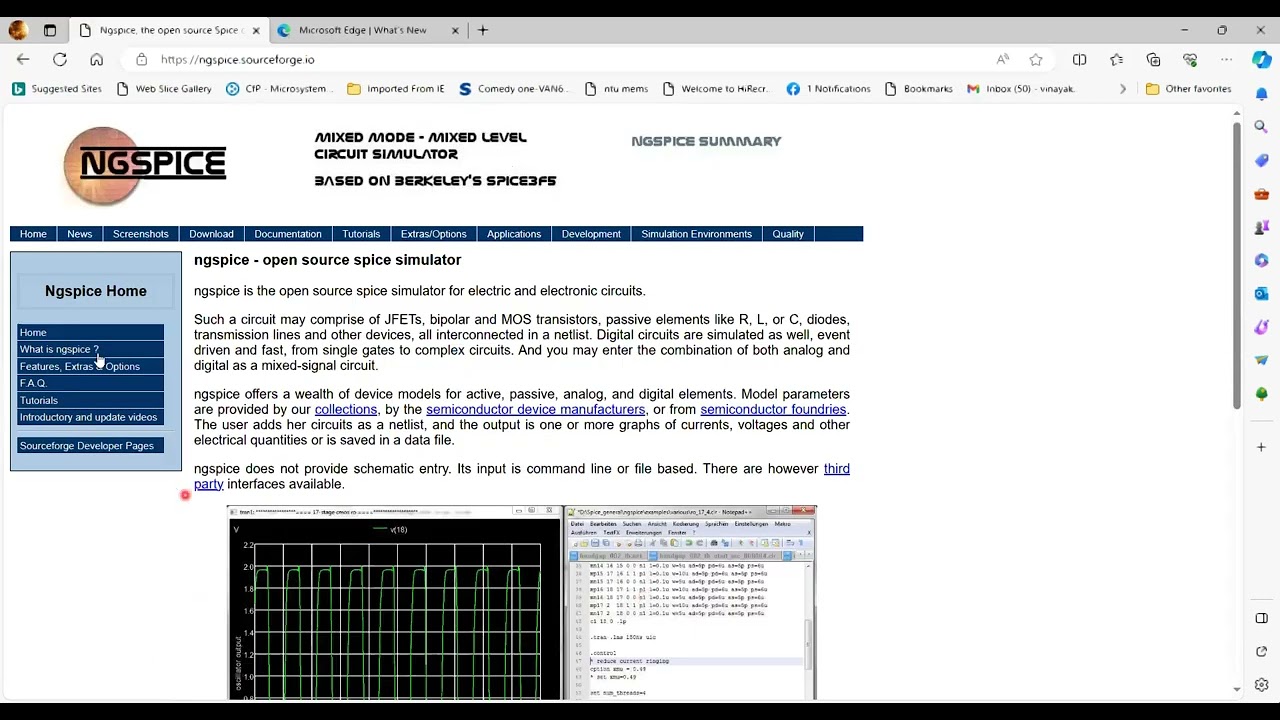Open the What is ngspice sidebar link

tap(90, 349)
